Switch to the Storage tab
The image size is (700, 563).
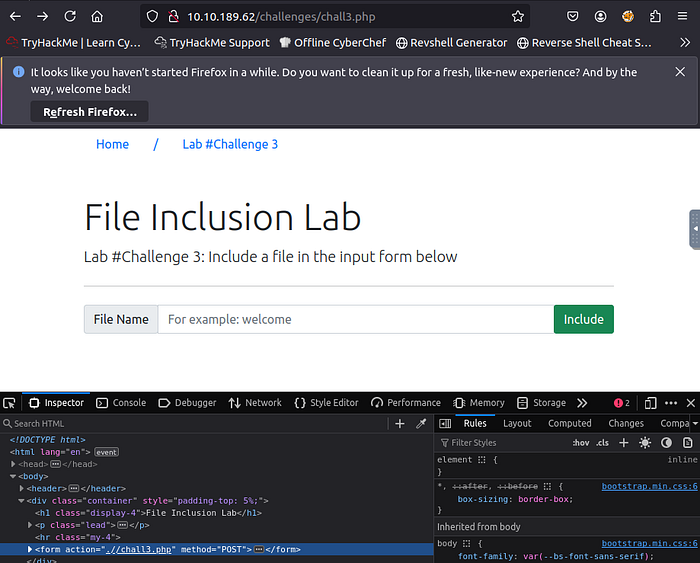[541, 403]
